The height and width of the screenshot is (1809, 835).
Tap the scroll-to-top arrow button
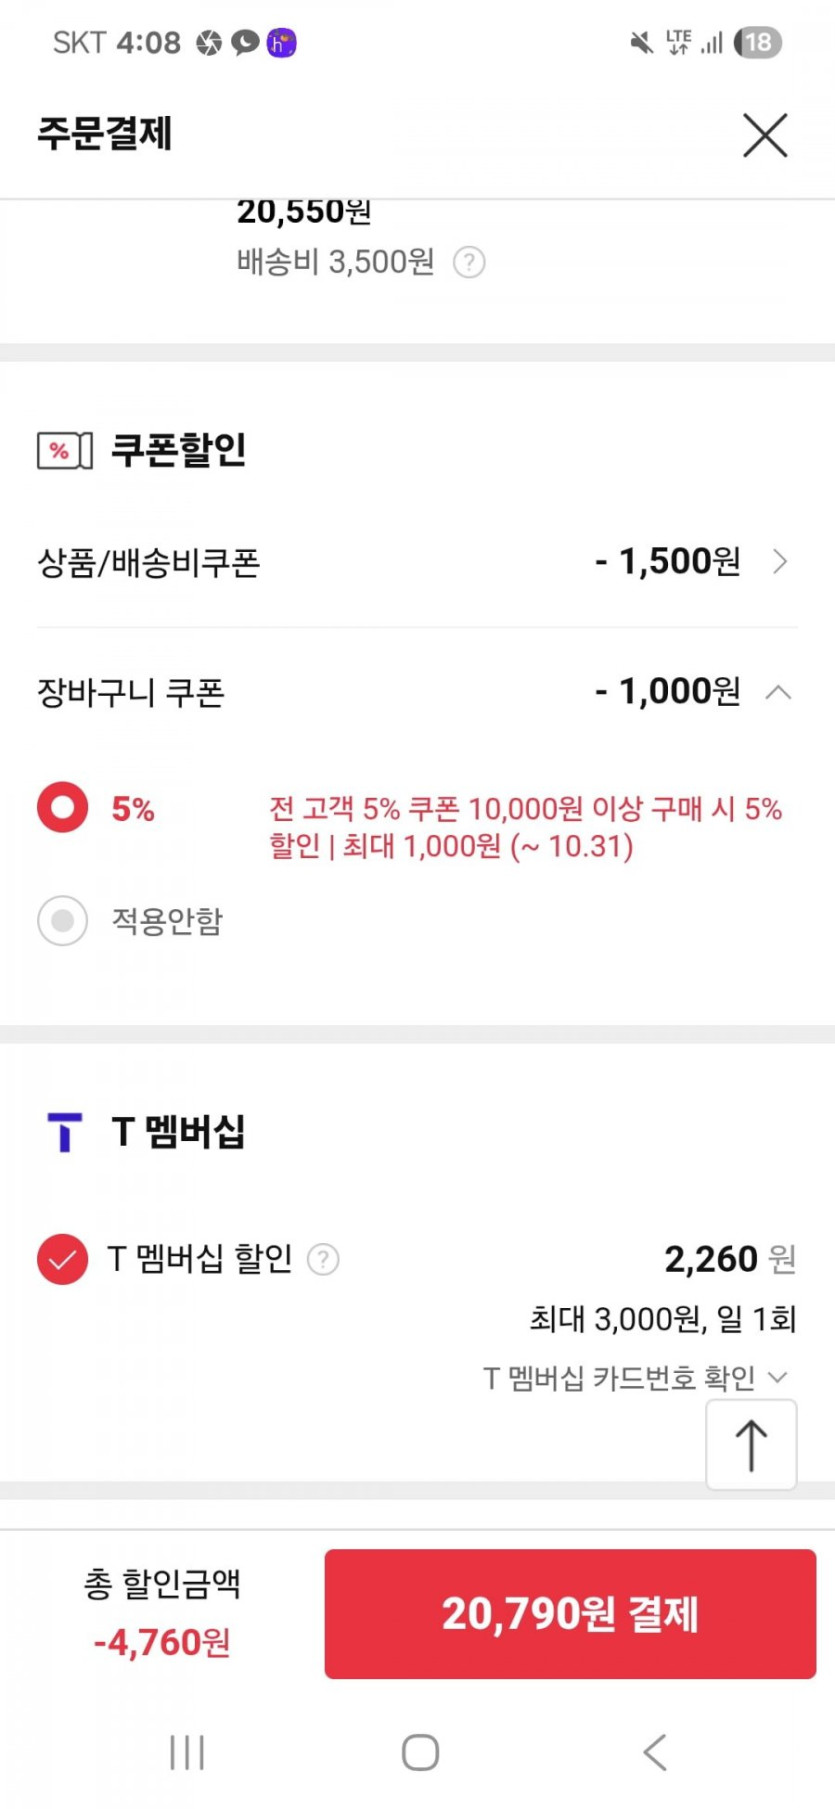[751, 1445]
